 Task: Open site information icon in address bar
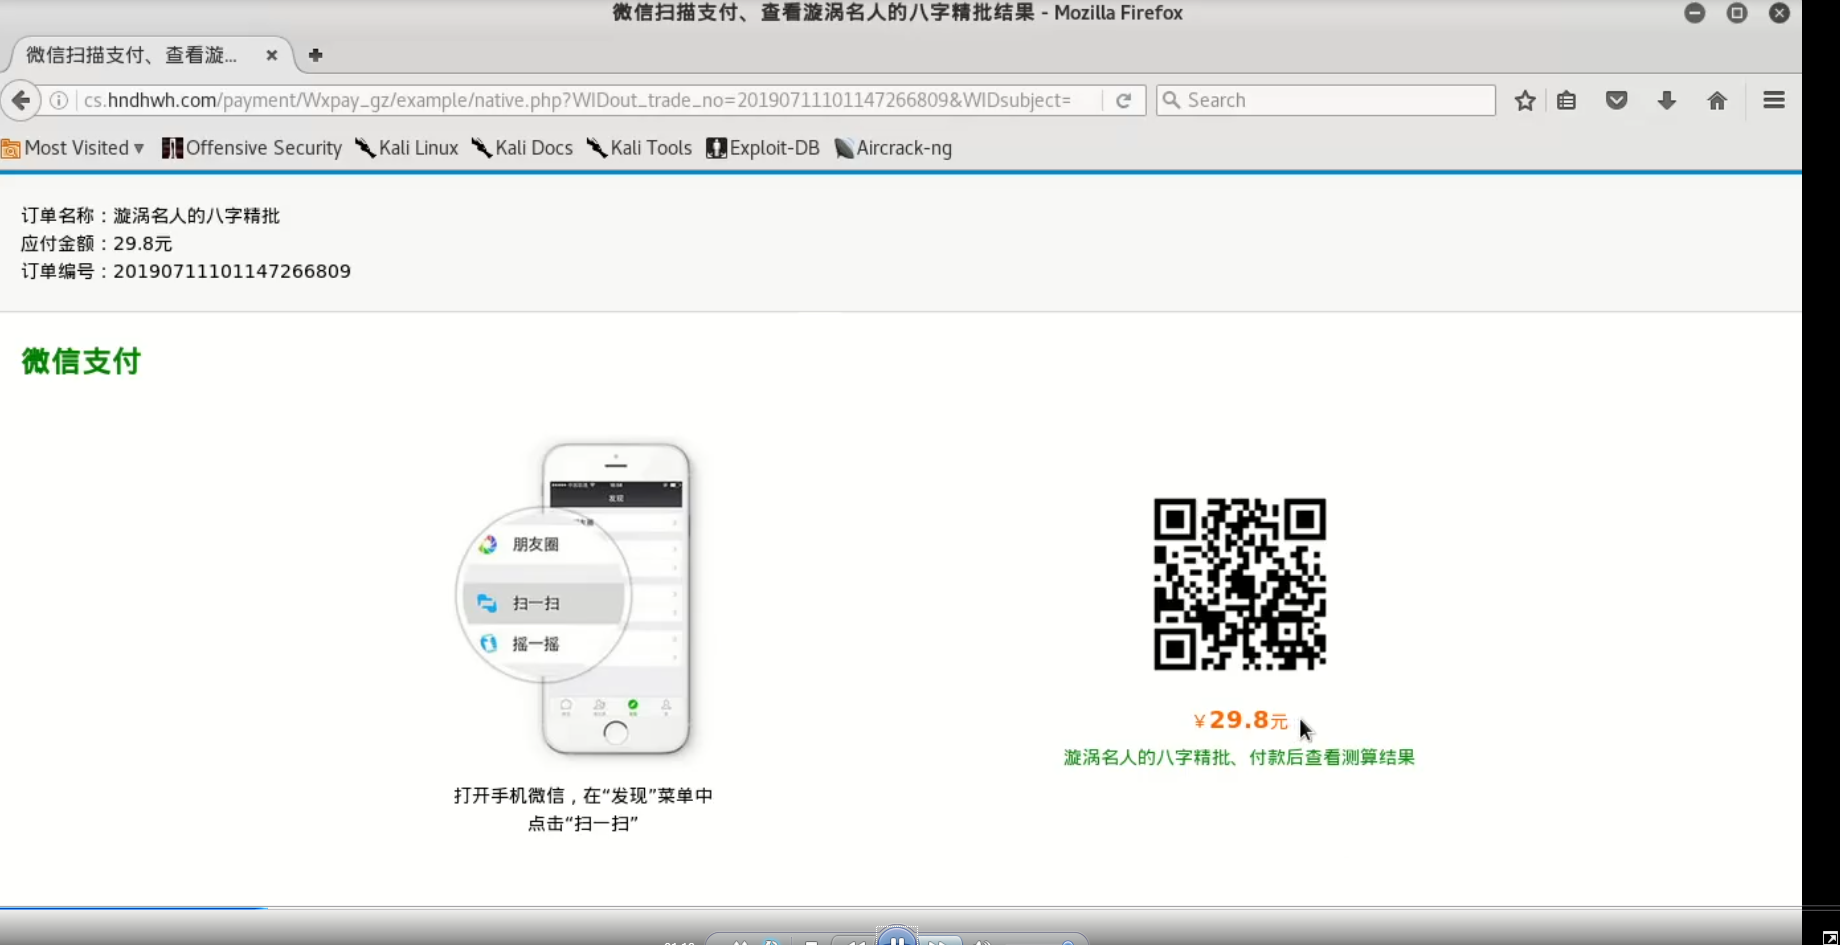click(x=59, y=100)
